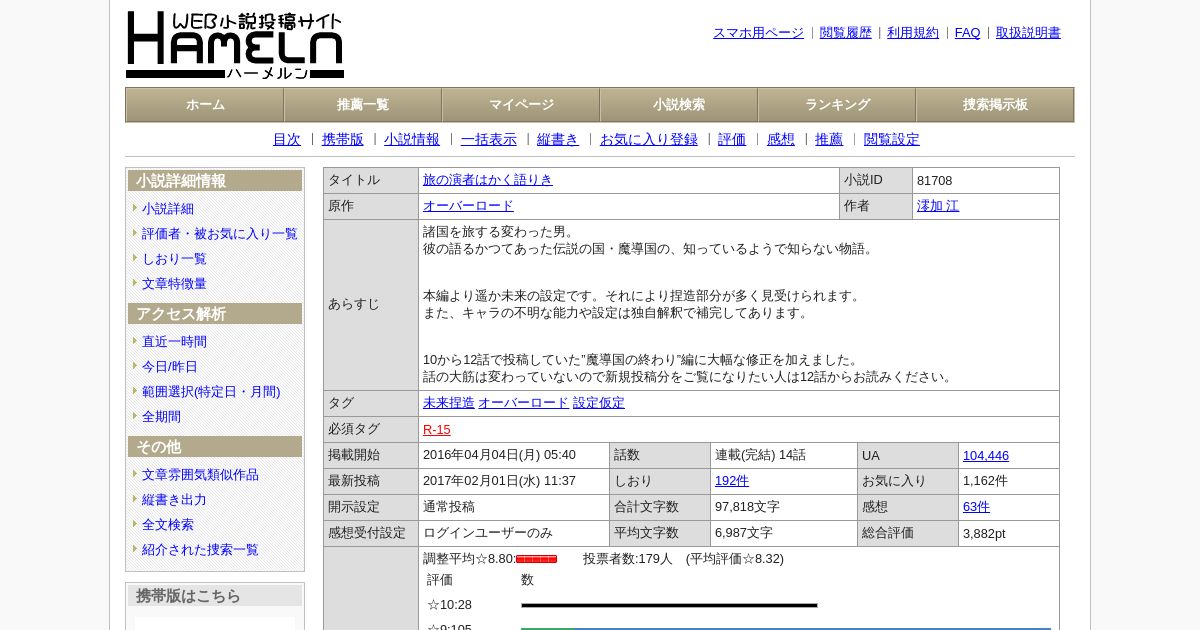Screen dimensions: 1200x630
Task: Click お気に入り登録 link
Action: pyautogui.click(x=649, y=140)
